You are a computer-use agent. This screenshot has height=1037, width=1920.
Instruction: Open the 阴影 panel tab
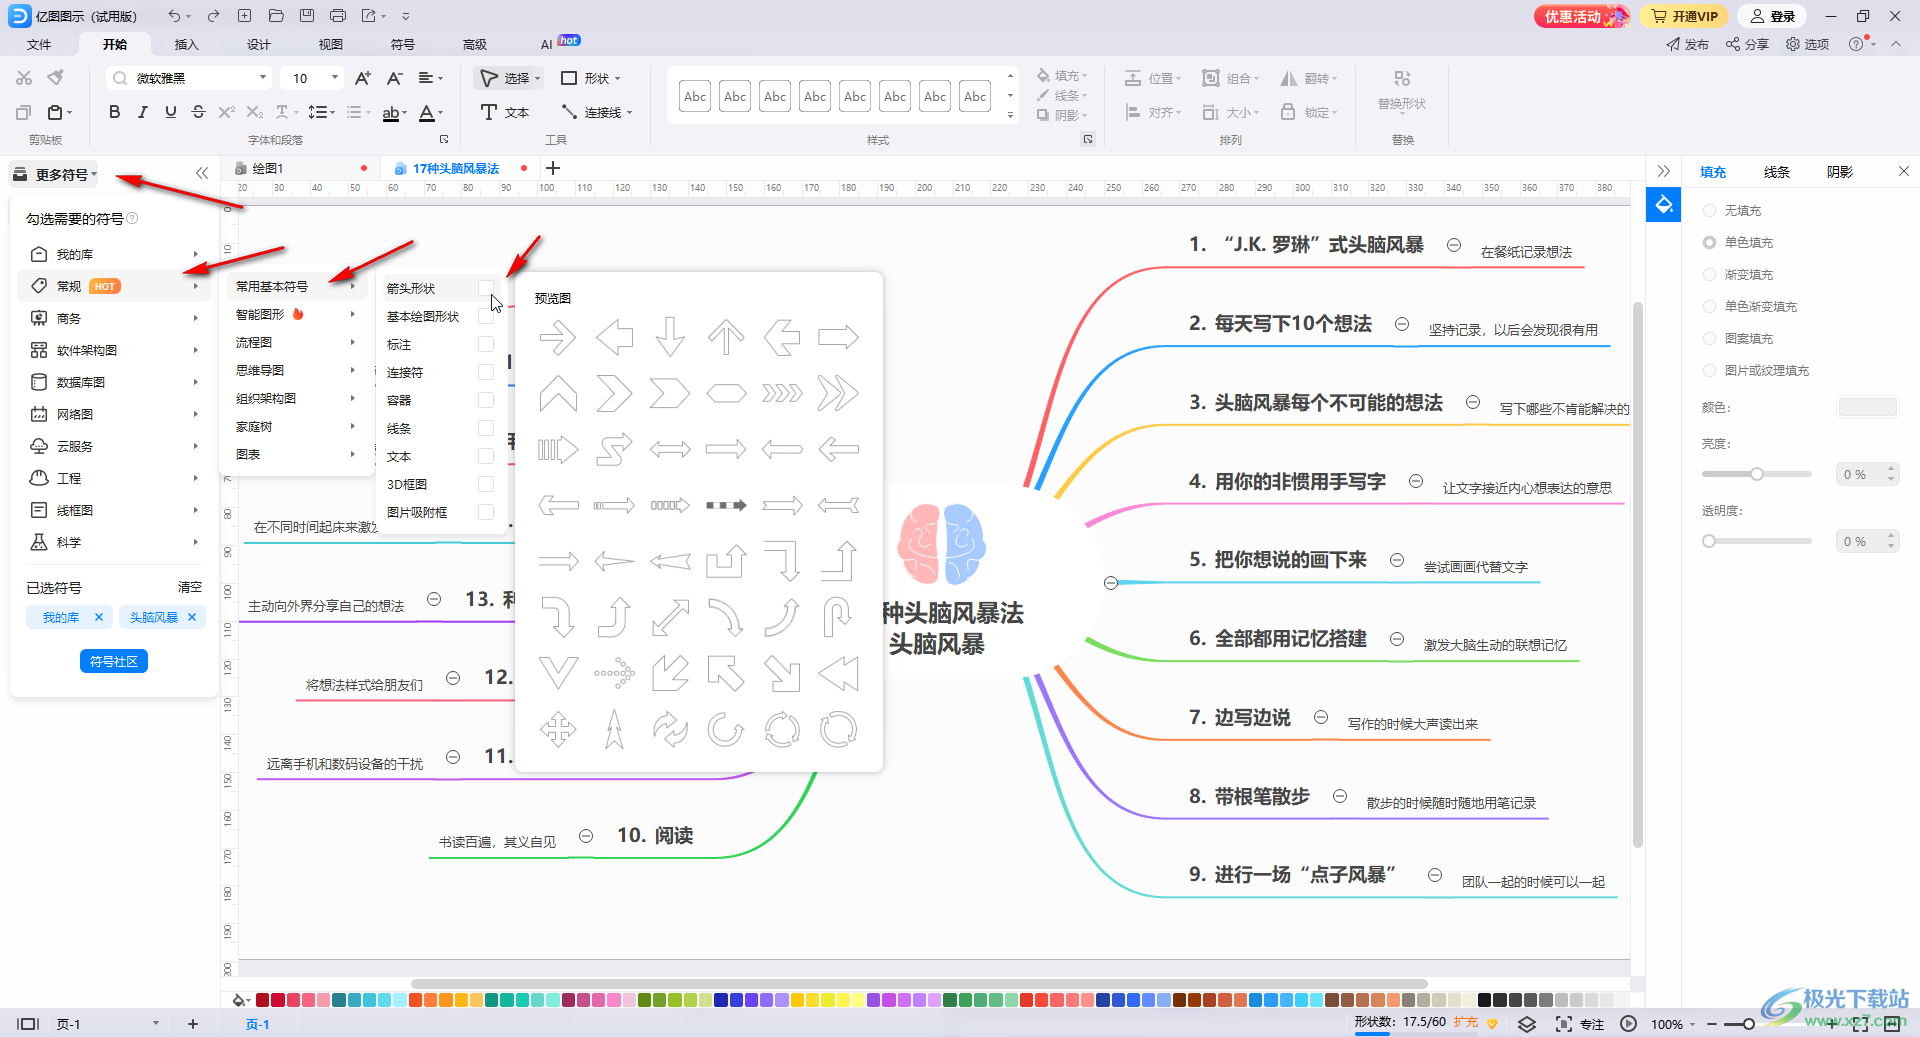pyautogui.click(x=1840, y=172)
